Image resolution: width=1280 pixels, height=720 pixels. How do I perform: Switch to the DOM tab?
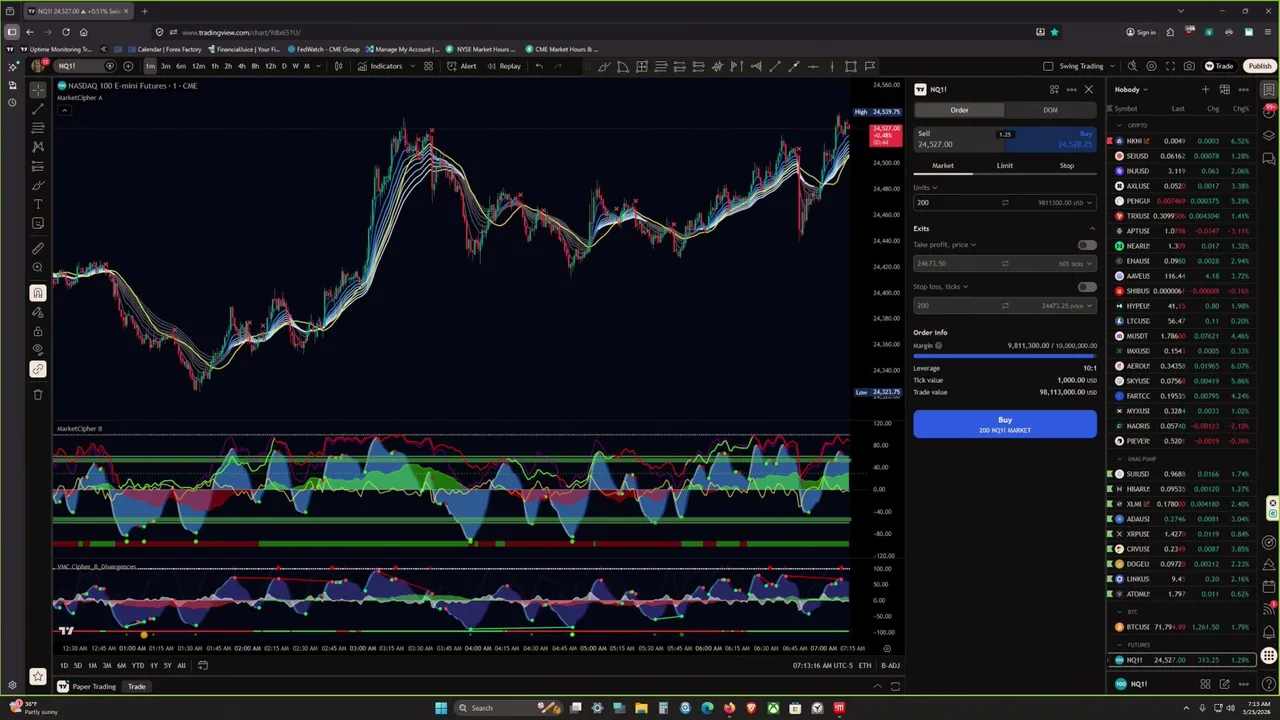(x=1050, y=110)
